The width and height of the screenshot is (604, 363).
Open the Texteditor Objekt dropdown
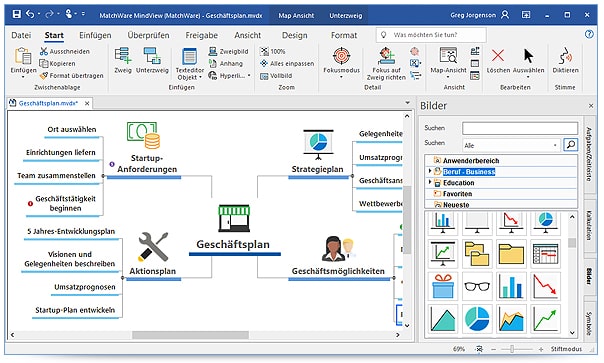click(x=190, y=64)
